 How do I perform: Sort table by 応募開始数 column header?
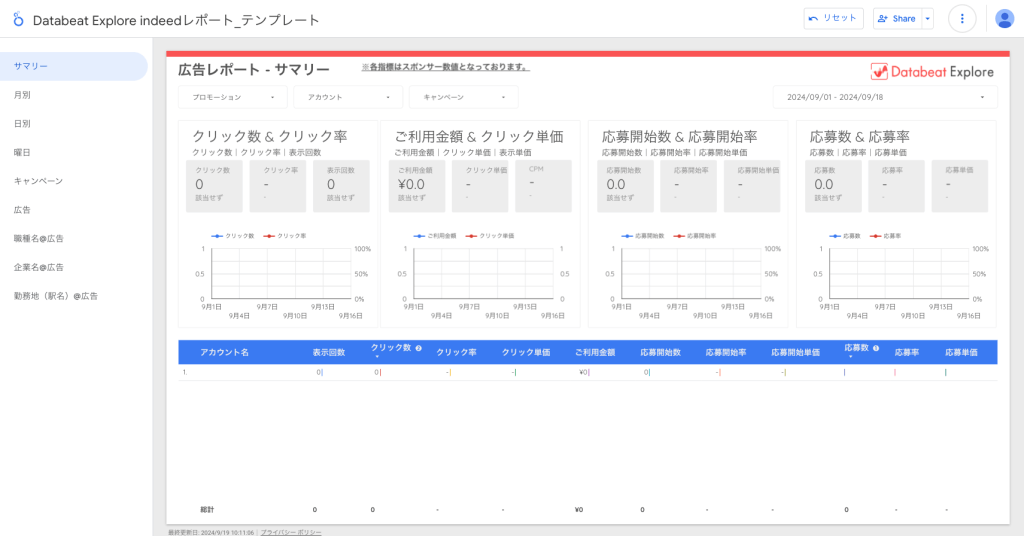660,353
